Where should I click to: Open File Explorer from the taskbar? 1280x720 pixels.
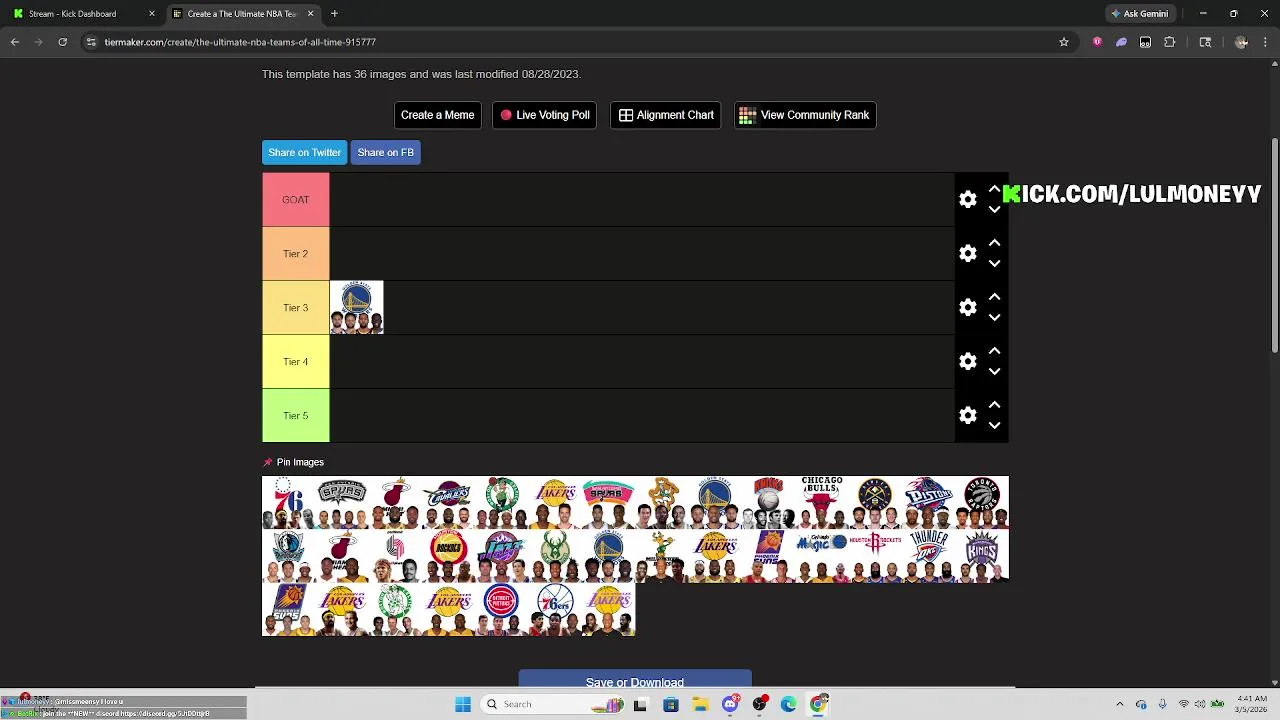700,704
